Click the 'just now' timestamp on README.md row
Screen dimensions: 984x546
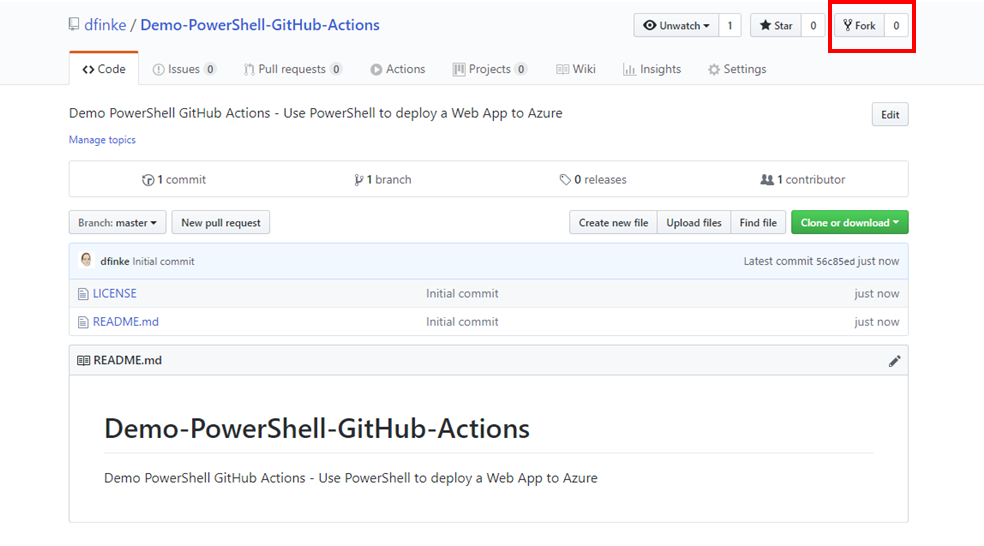[877, 321]
